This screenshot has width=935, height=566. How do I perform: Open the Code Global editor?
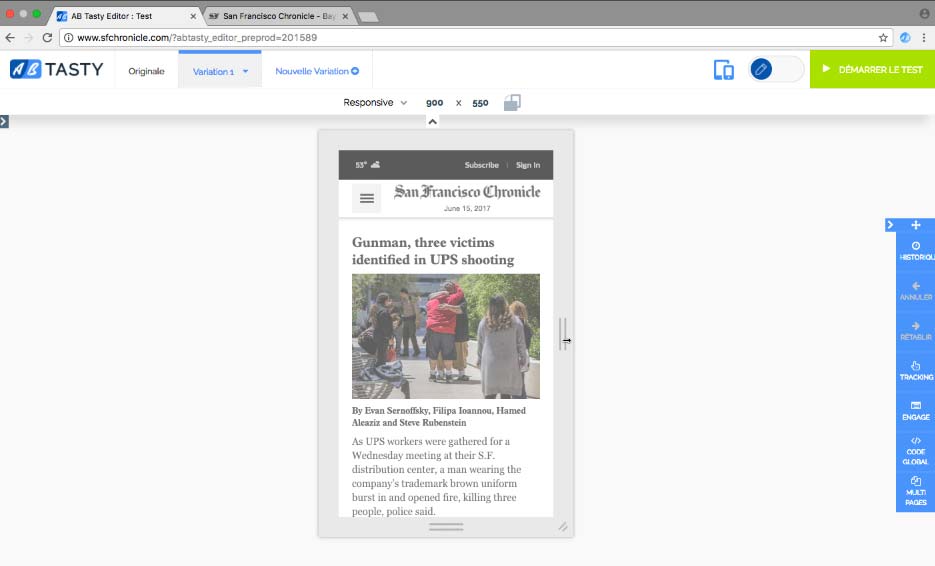(x=916, y=451)
